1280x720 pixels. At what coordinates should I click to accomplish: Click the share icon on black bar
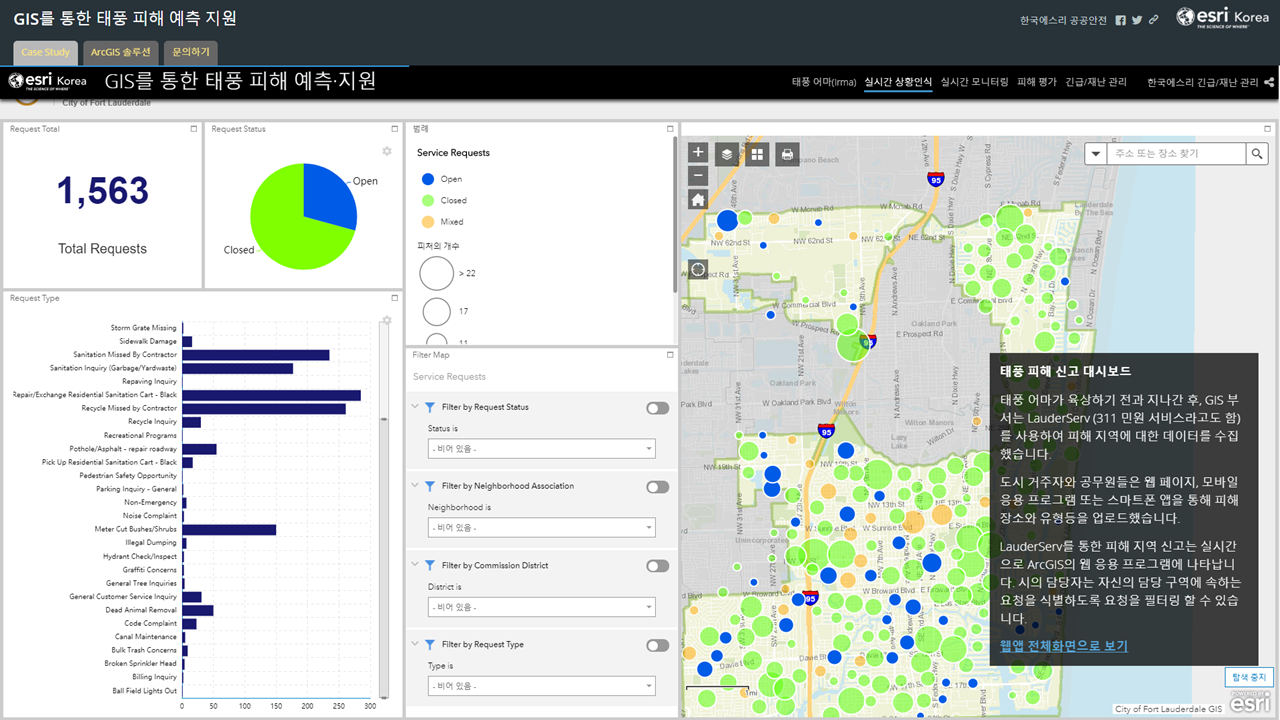(x=1270, y=82)
